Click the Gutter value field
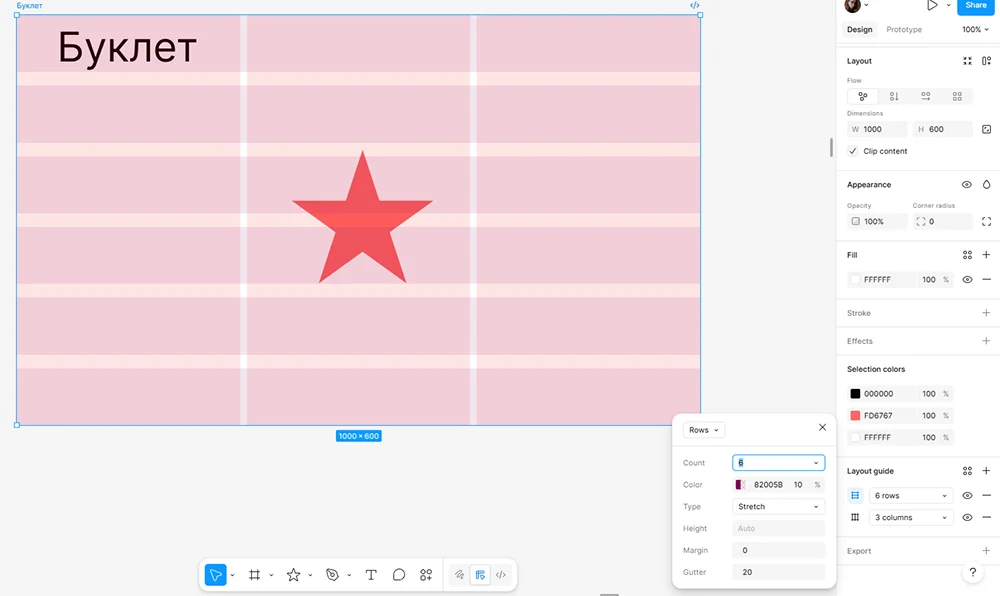The height and width of the screenshot is (596, 1000). [778, 572]
